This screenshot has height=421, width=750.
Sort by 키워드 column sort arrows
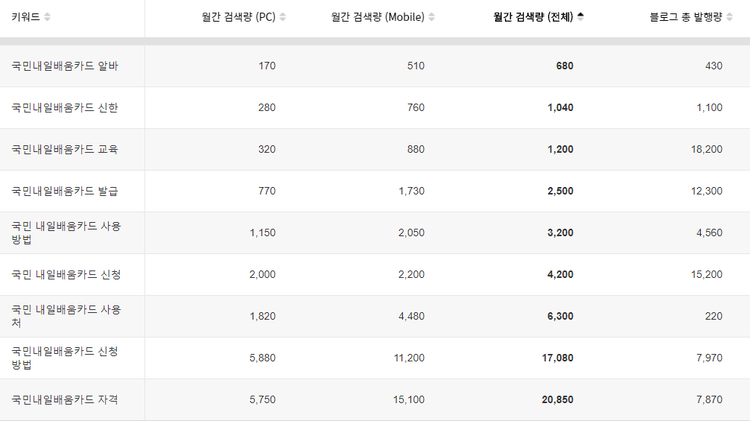(x=47, y=17)
